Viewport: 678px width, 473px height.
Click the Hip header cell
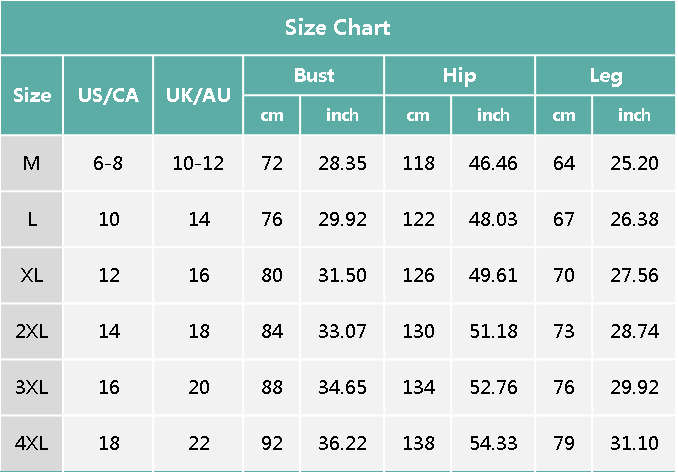[459, 76]
